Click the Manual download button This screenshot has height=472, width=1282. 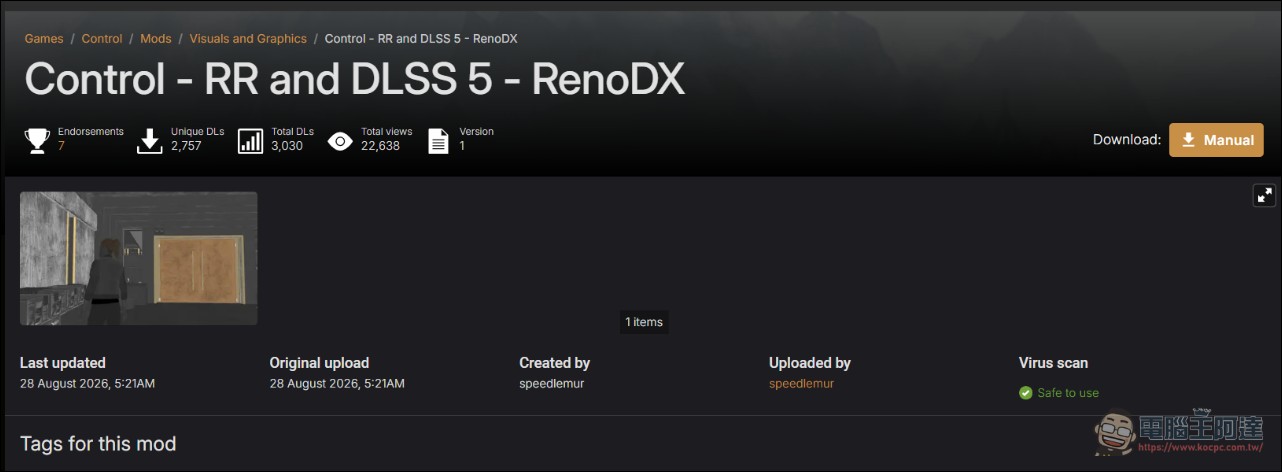click(x=1216, y=140)
